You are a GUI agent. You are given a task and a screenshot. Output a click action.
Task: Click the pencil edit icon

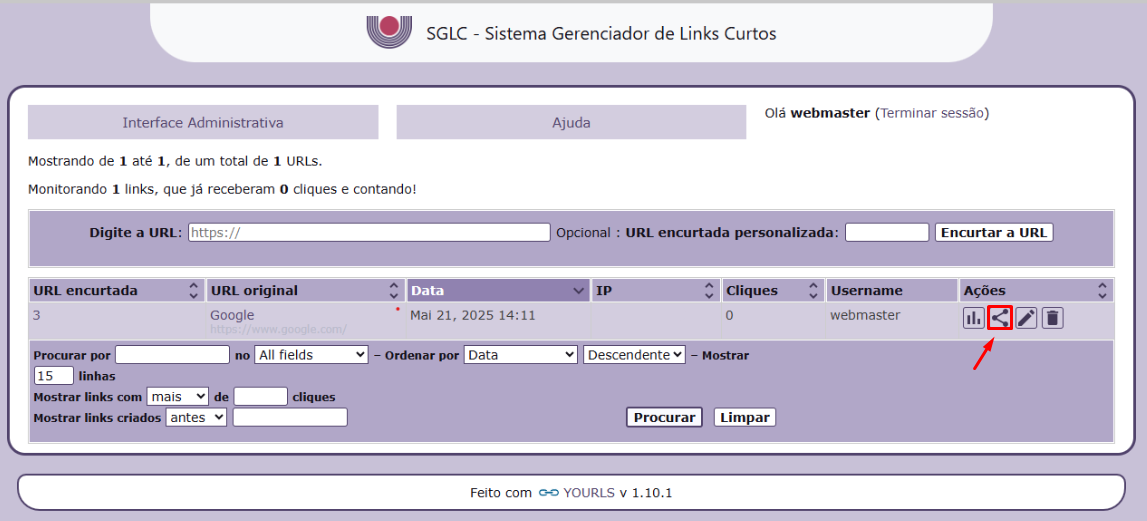point(1026,318)
